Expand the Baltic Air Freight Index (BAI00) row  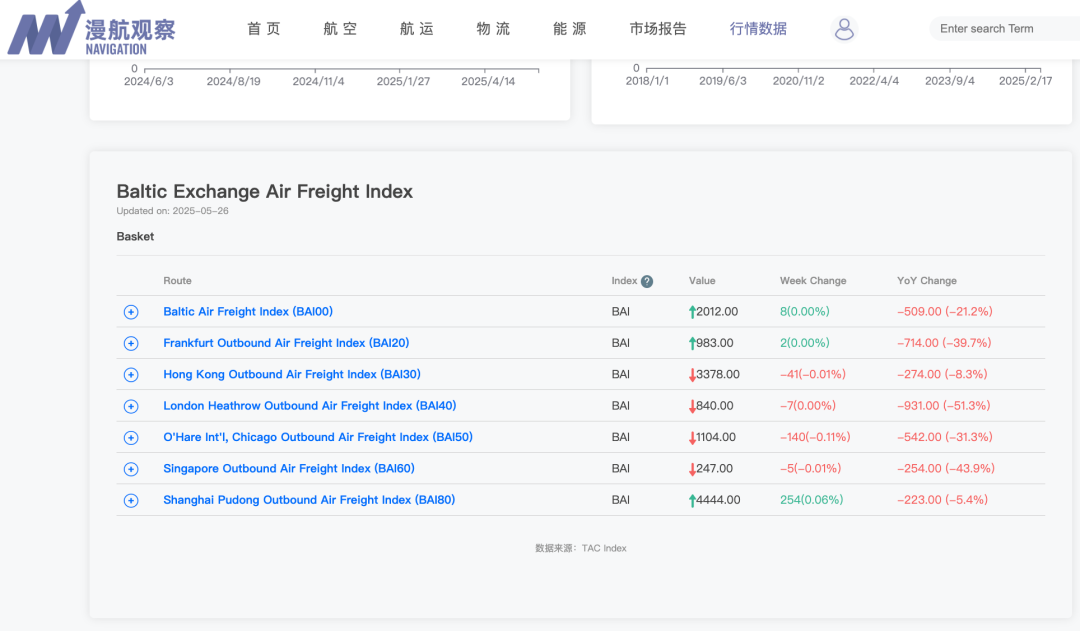(x=131, y=312)
